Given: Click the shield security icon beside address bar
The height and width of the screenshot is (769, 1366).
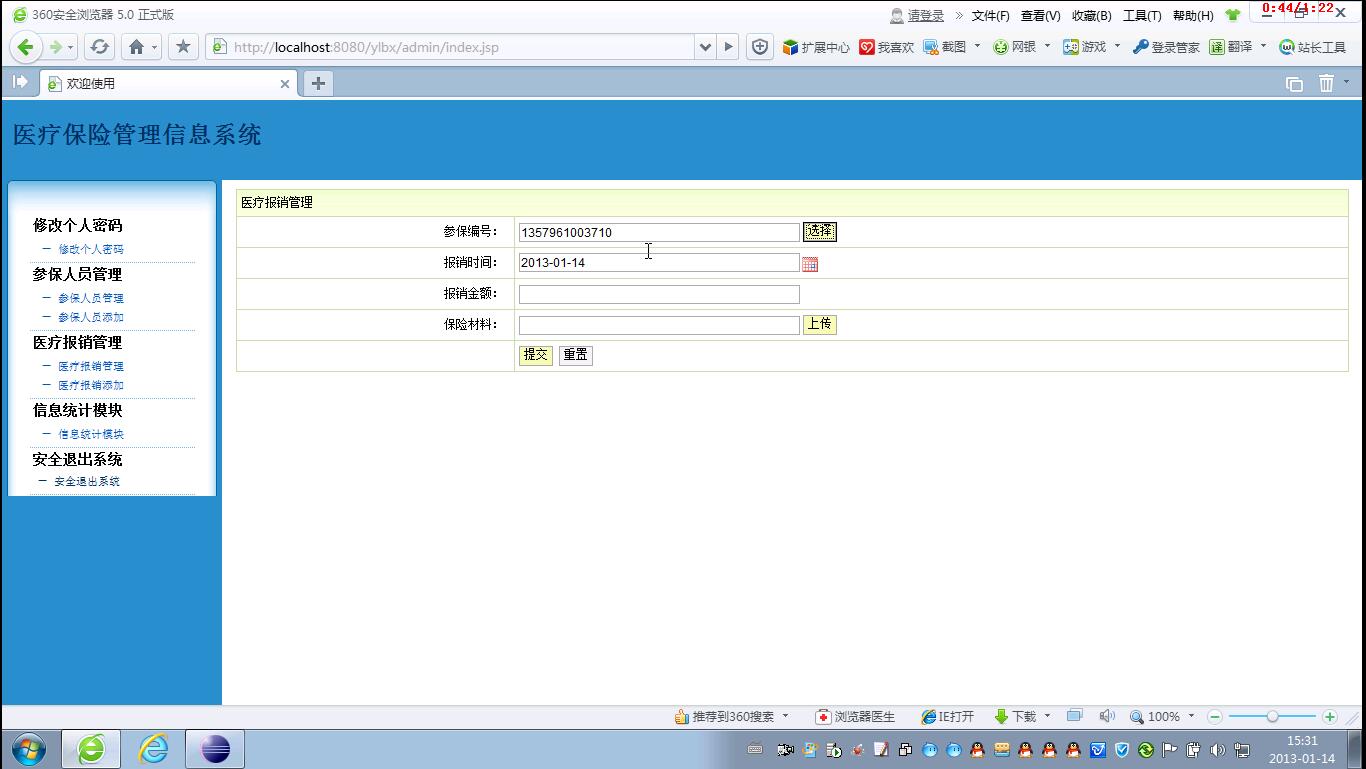Looking at the screenshot, I should coord(760,47).
